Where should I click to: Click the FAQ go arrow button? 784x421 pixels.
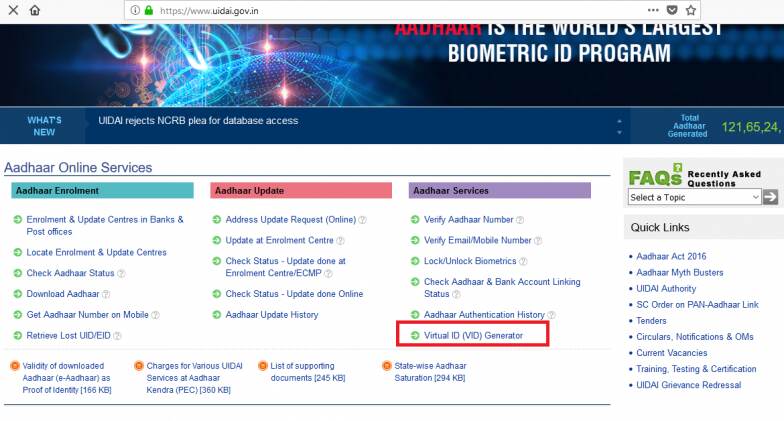click(770, 197)
